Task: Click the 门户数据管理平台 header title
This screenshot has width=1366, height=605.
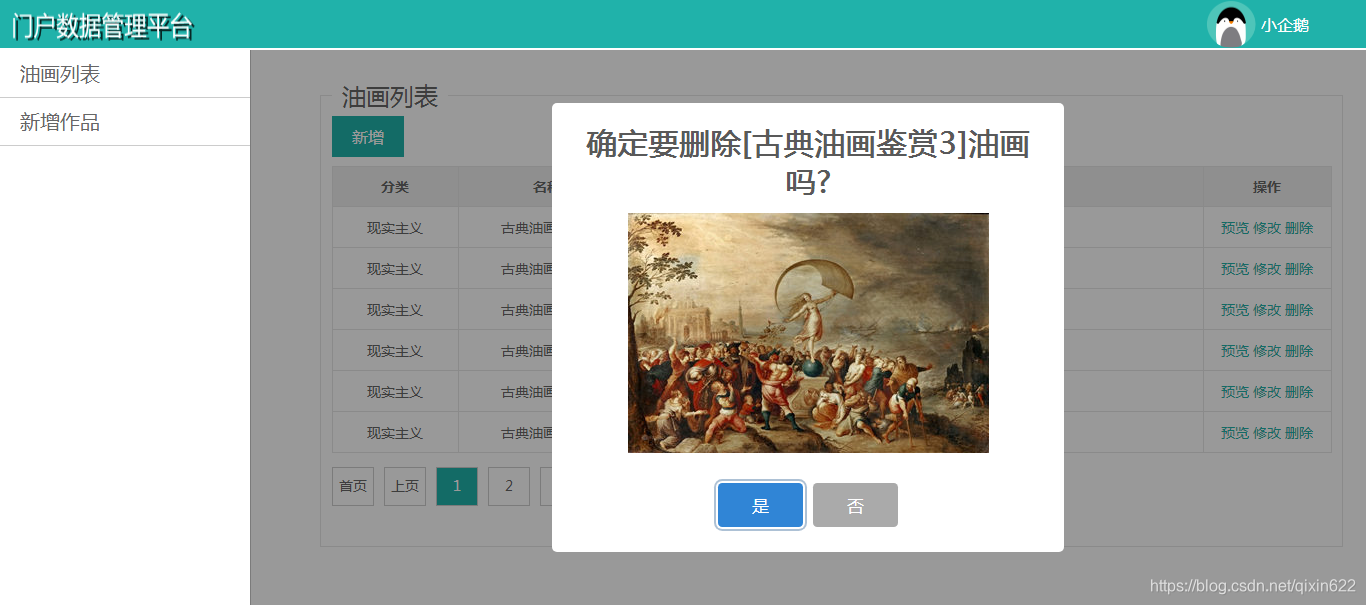Action: (102, 26)
